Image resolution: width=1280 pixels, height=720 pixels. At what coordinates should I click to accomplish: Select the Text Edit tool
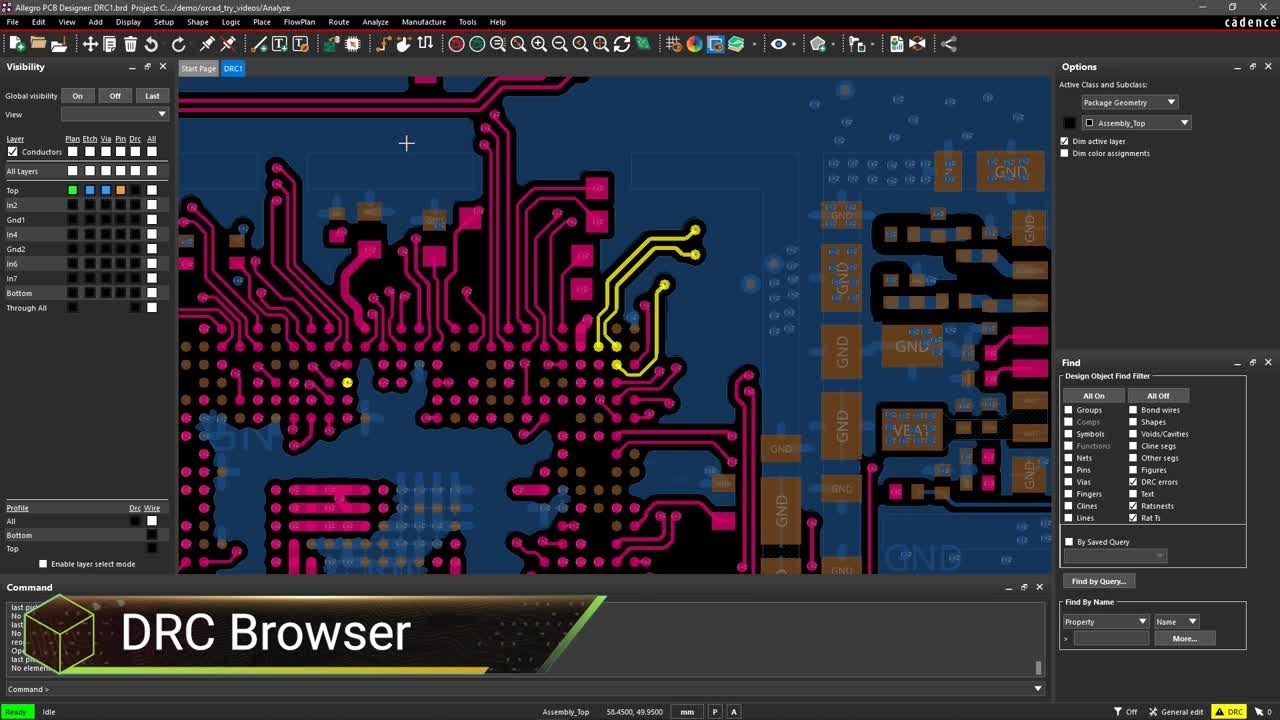(299, 44)
